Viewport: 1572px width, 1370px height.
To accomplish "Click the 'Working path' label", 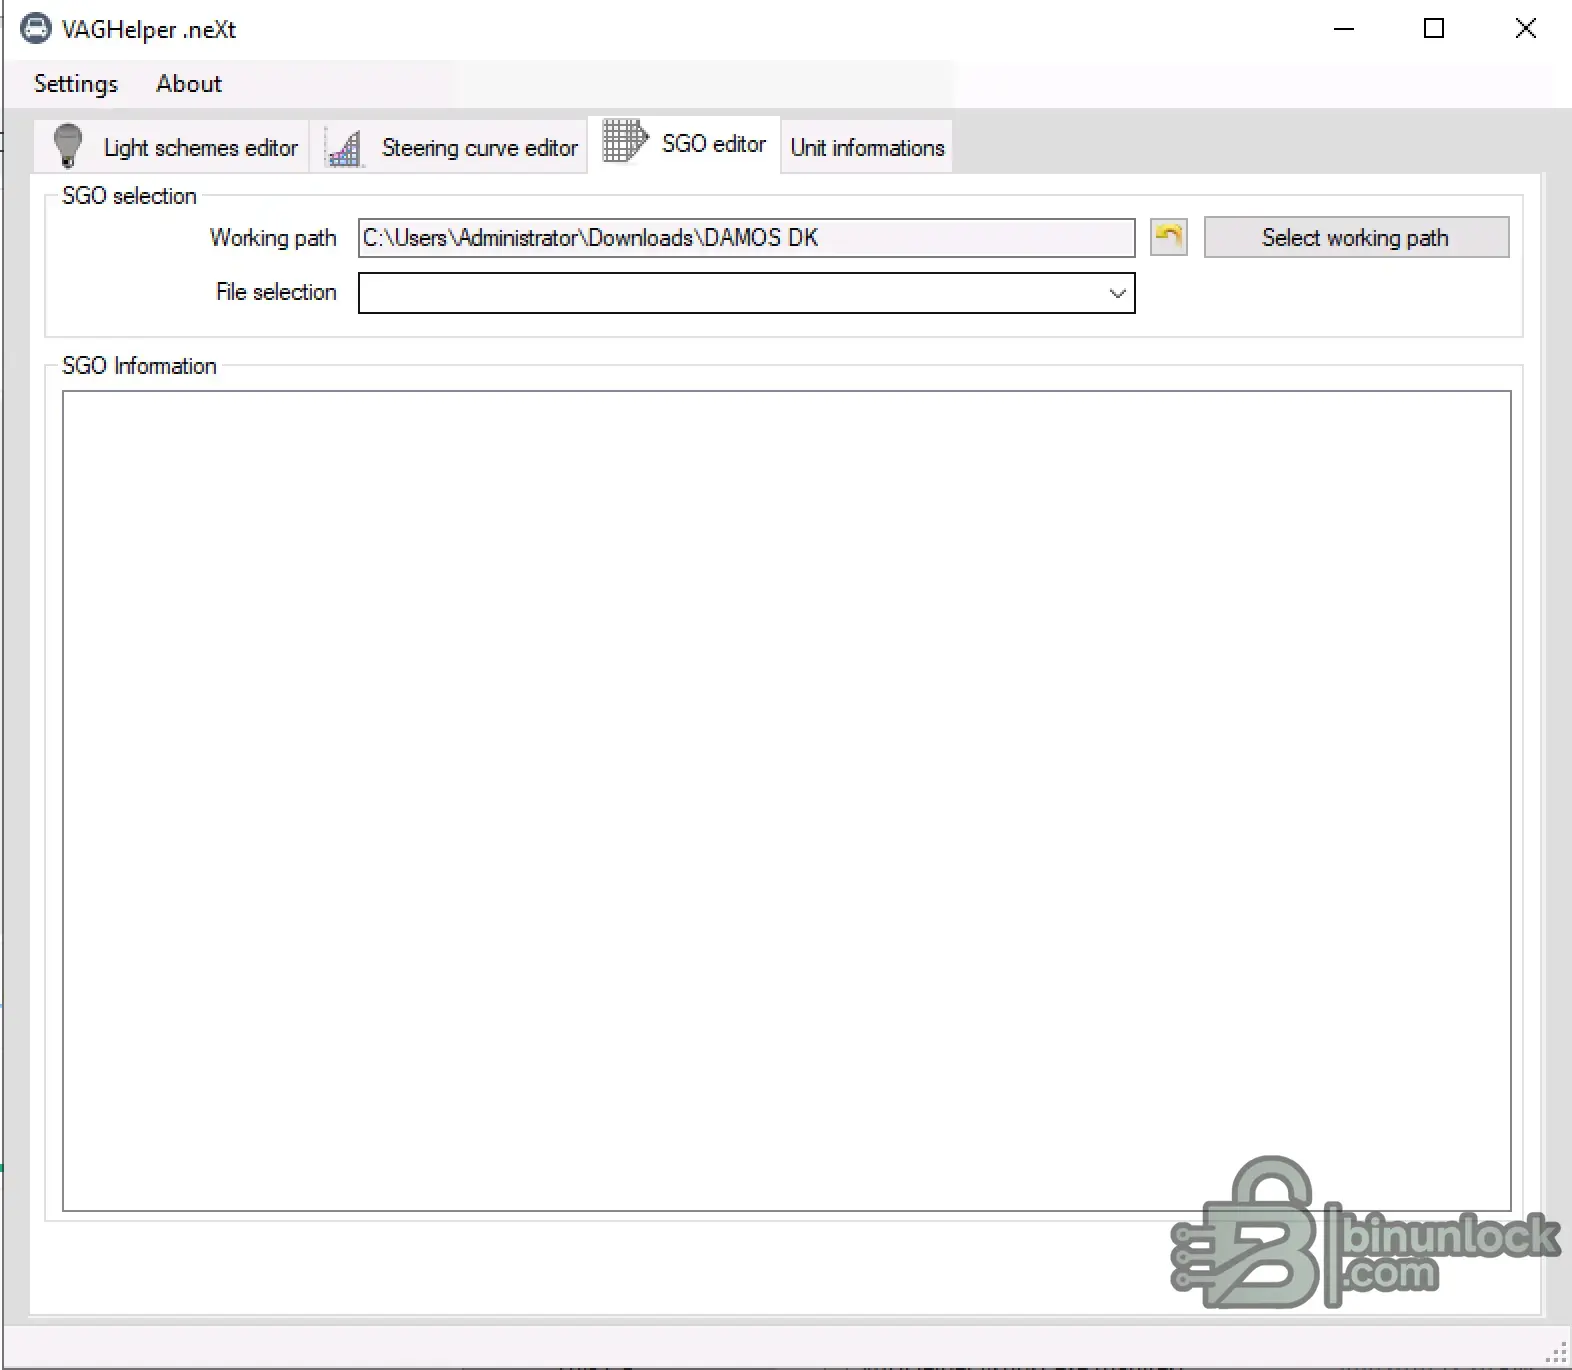I will (x=273, y=238).
